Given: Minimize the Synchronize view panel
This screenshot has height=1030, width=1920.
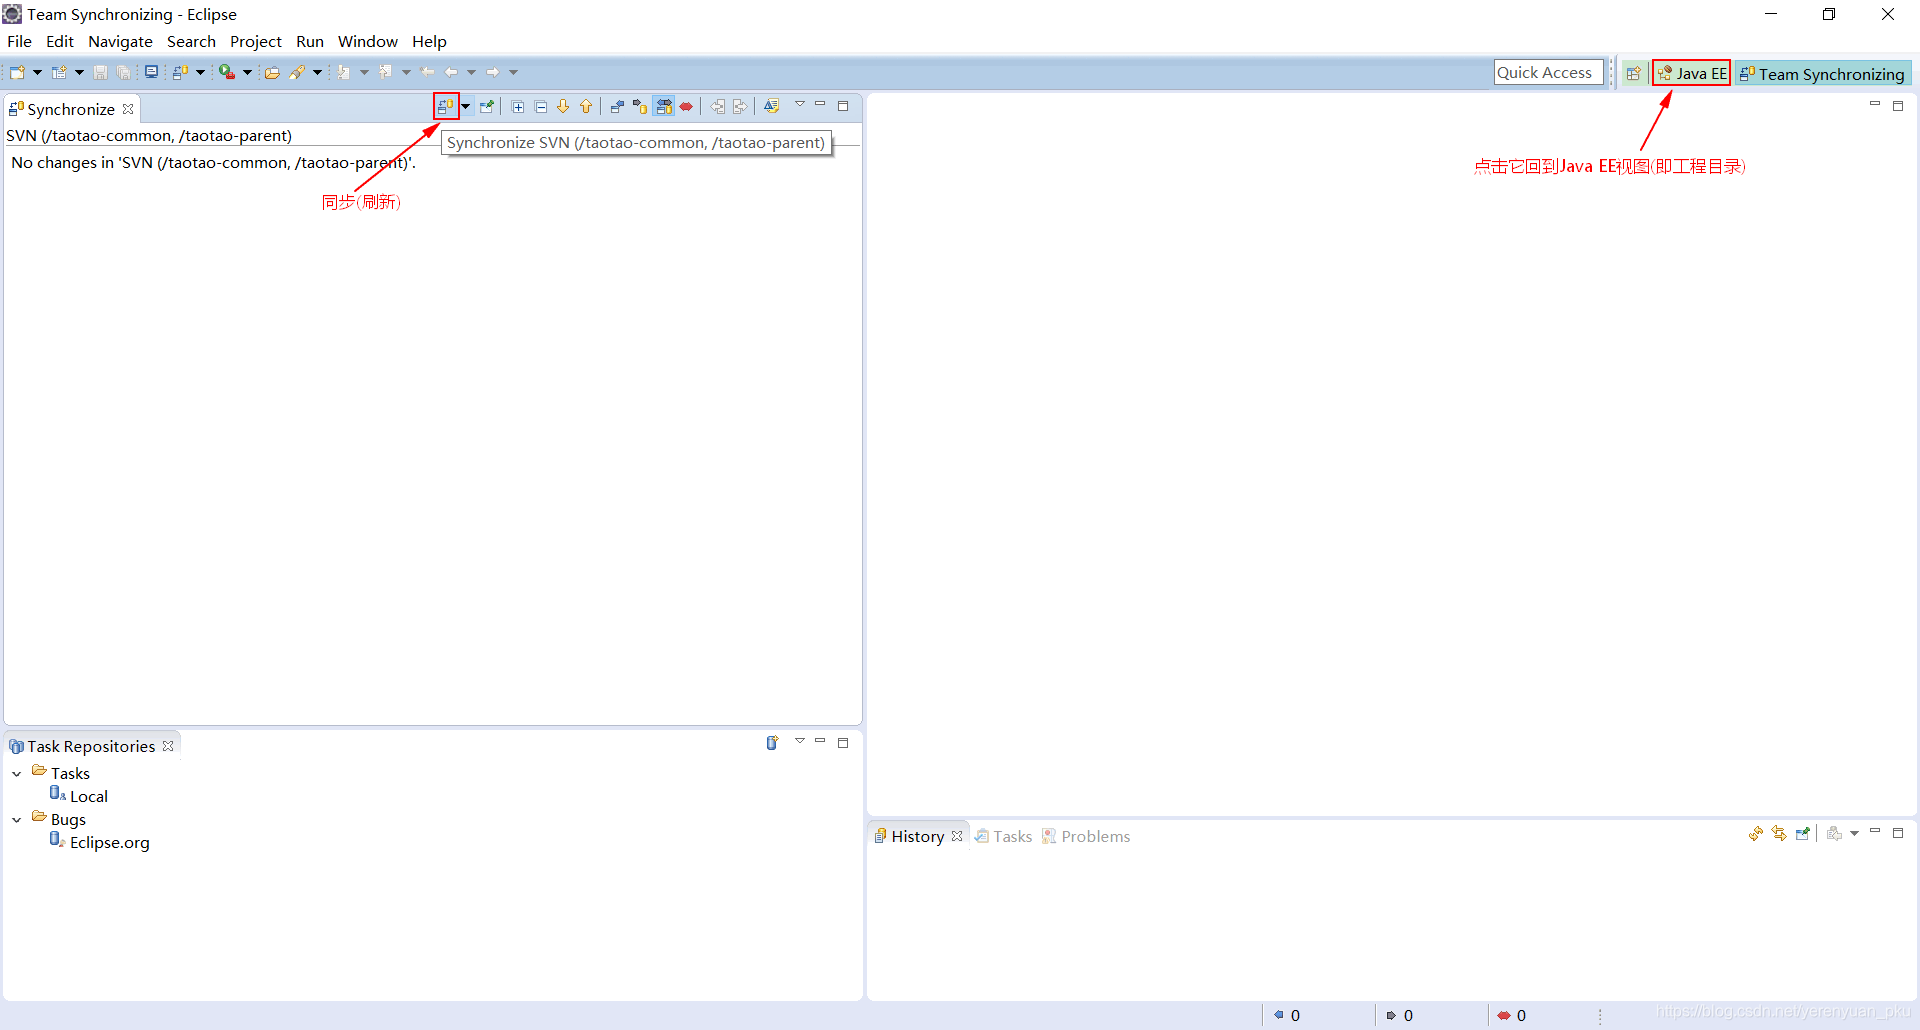Looking at the screenshot, I should pyautogui.click(x=820, y=104).
